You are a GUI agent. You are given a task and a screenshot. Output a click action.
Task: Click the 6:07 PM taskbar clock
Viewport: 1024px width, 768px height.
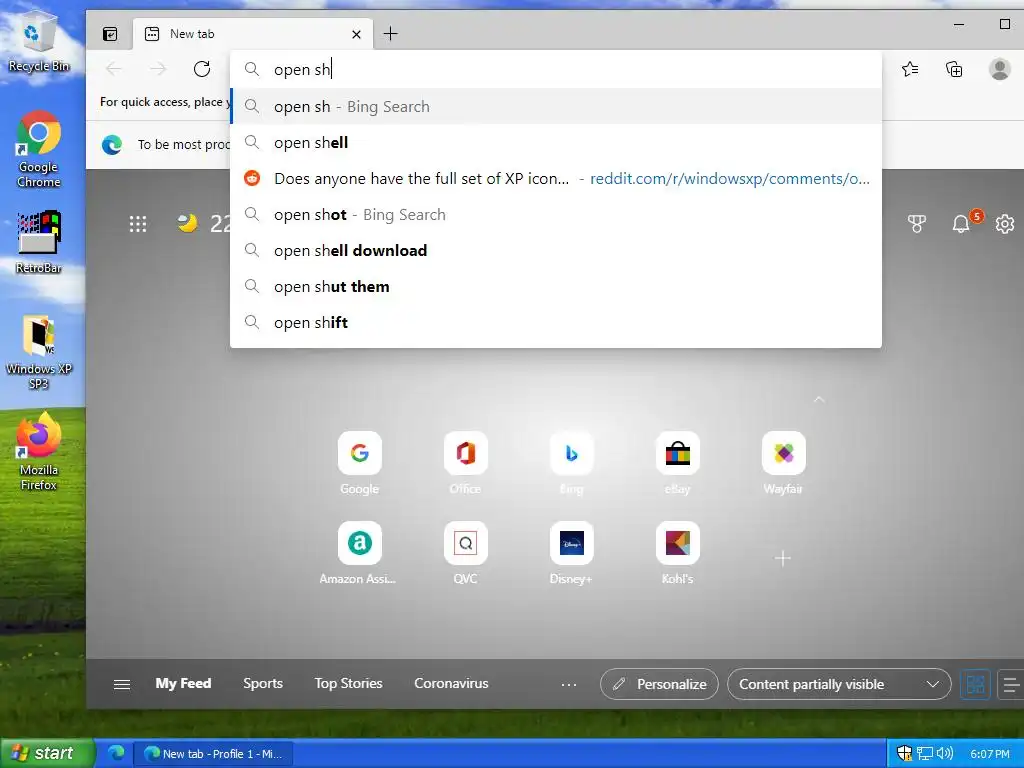tap(989, 754)
